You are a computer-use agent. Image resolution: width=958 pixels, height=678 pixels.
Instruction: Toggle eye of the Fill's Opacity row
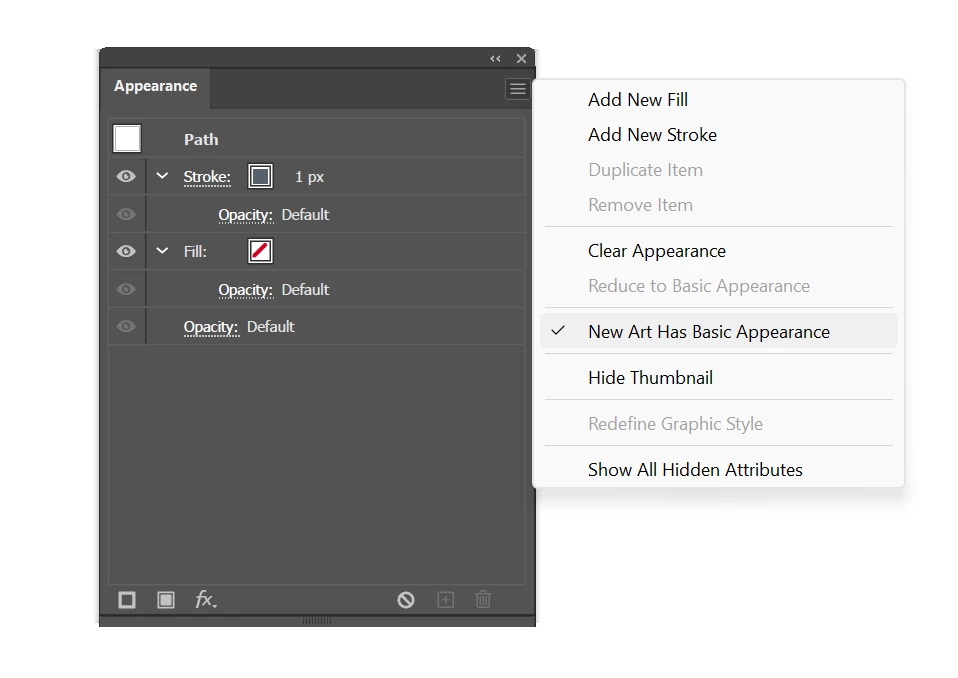pos(126,289)
